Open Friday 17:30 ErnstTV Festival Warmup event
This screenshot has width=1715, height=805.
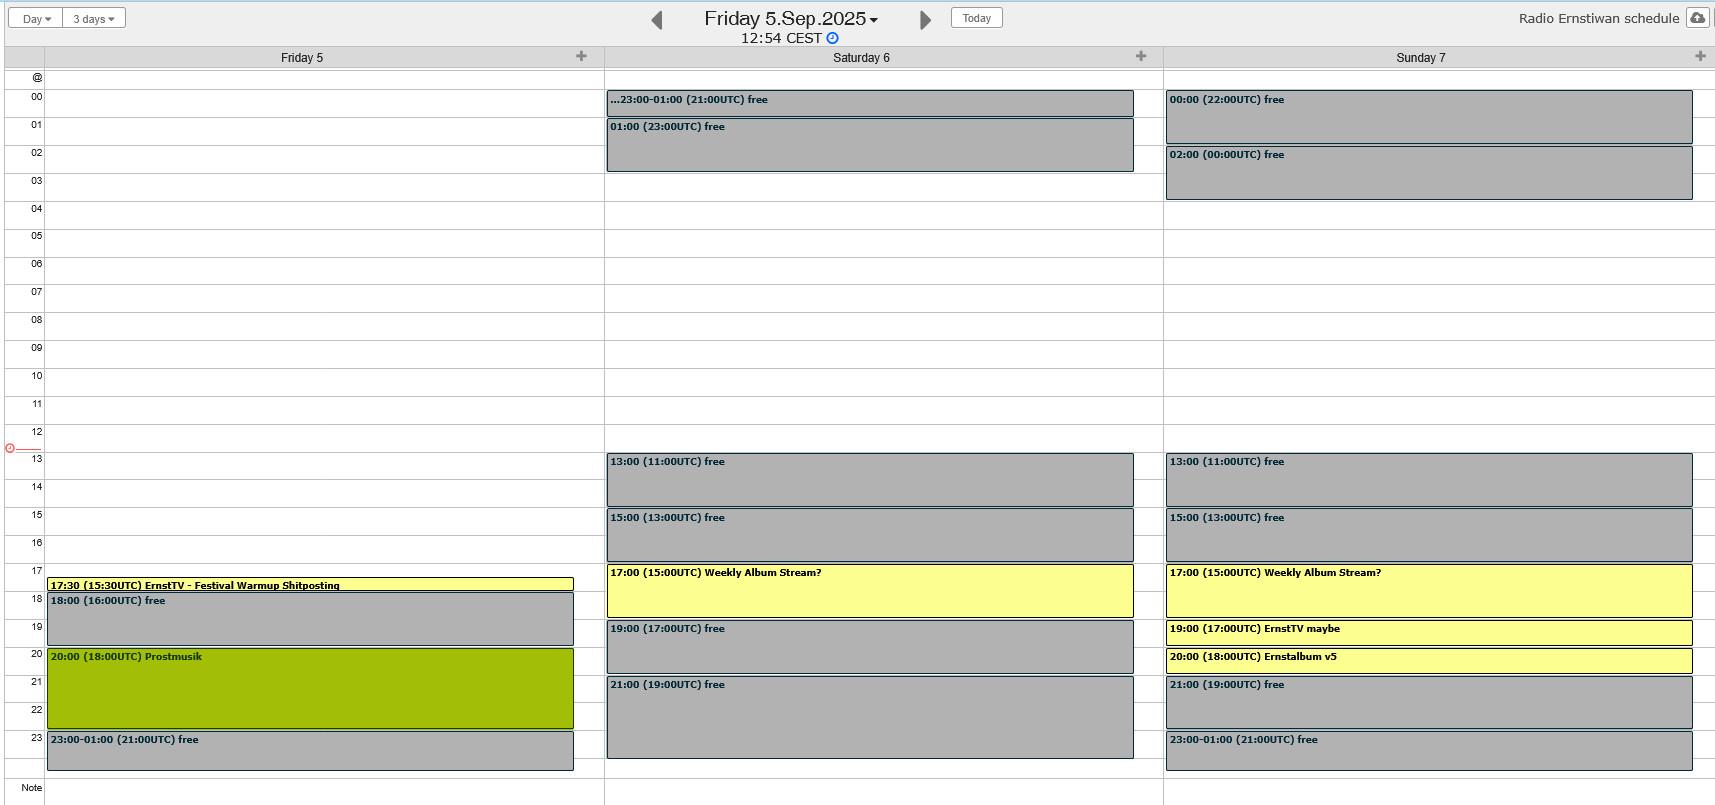tap(310, 585)
